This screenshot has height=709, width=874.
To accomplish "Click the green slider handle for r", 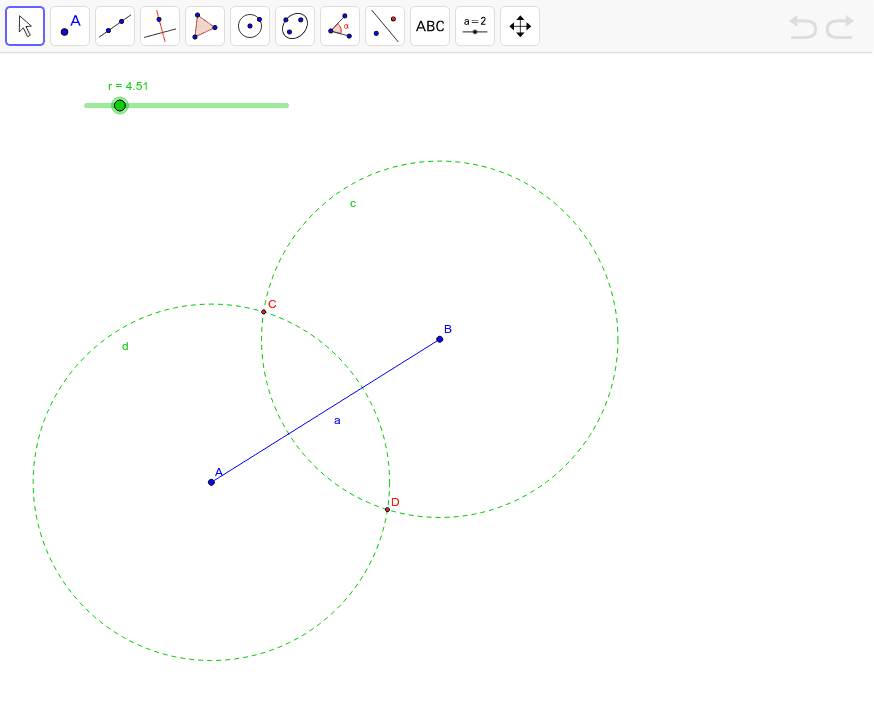I will (120, 105).
